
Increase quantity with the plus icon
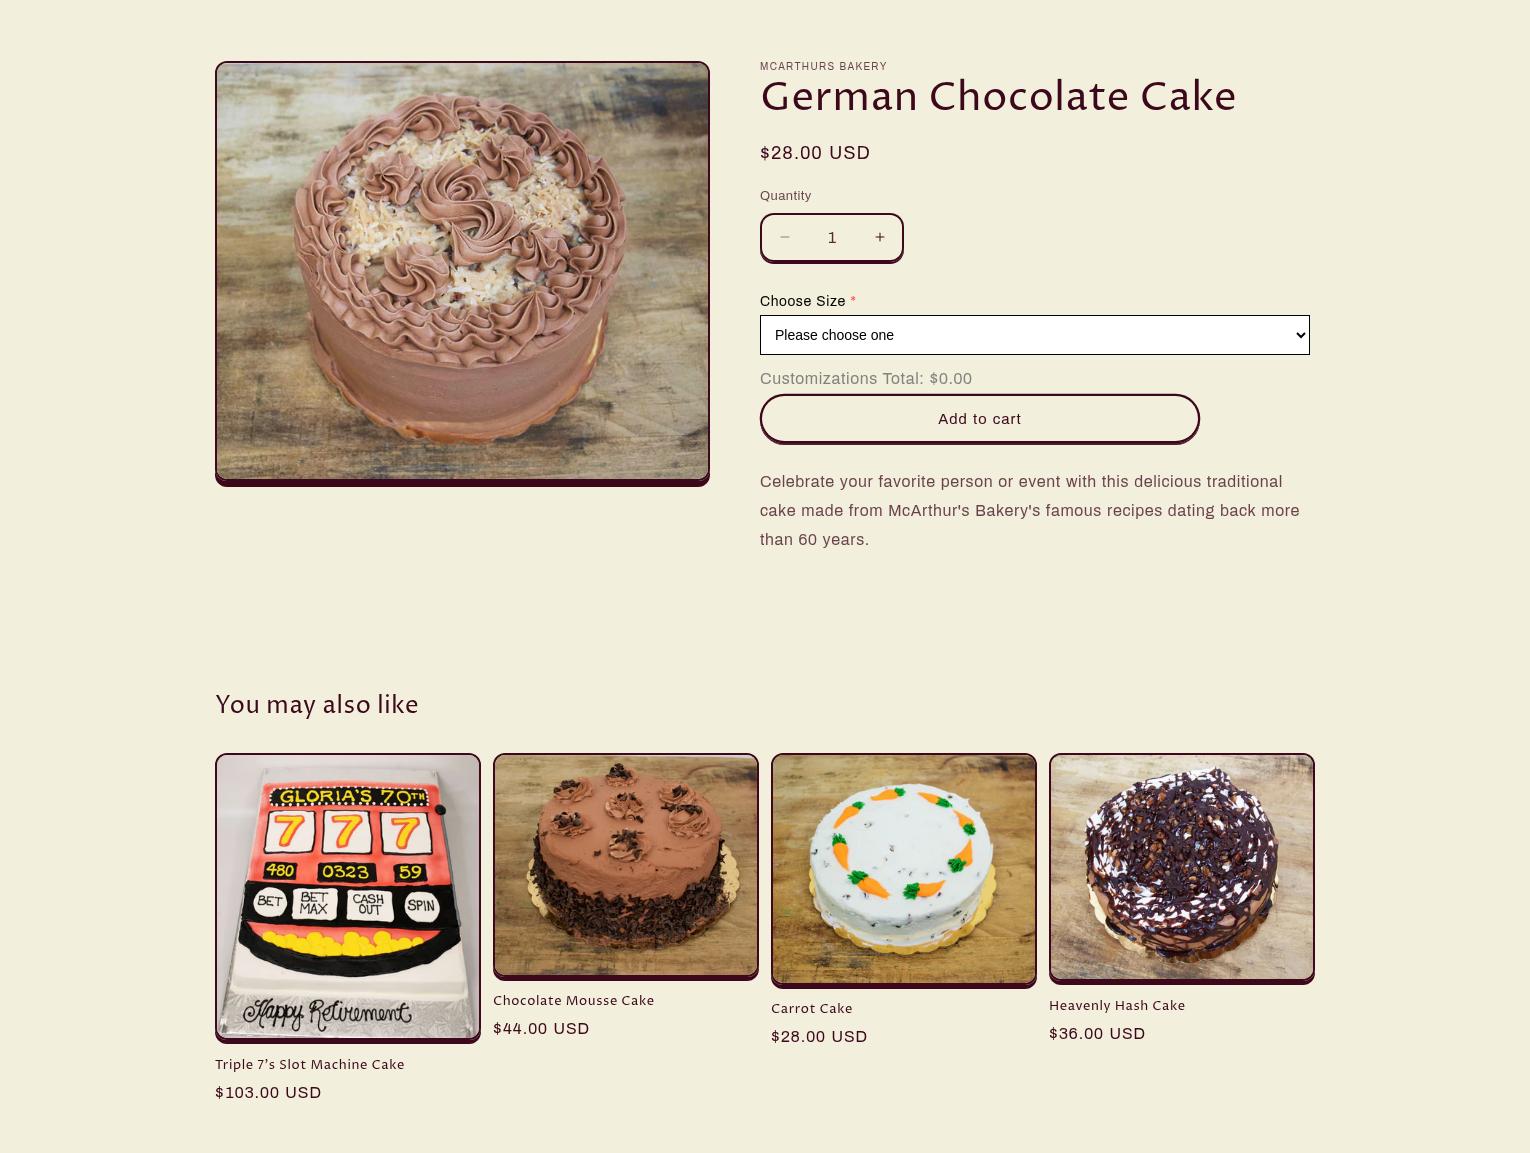pos(879,237)
